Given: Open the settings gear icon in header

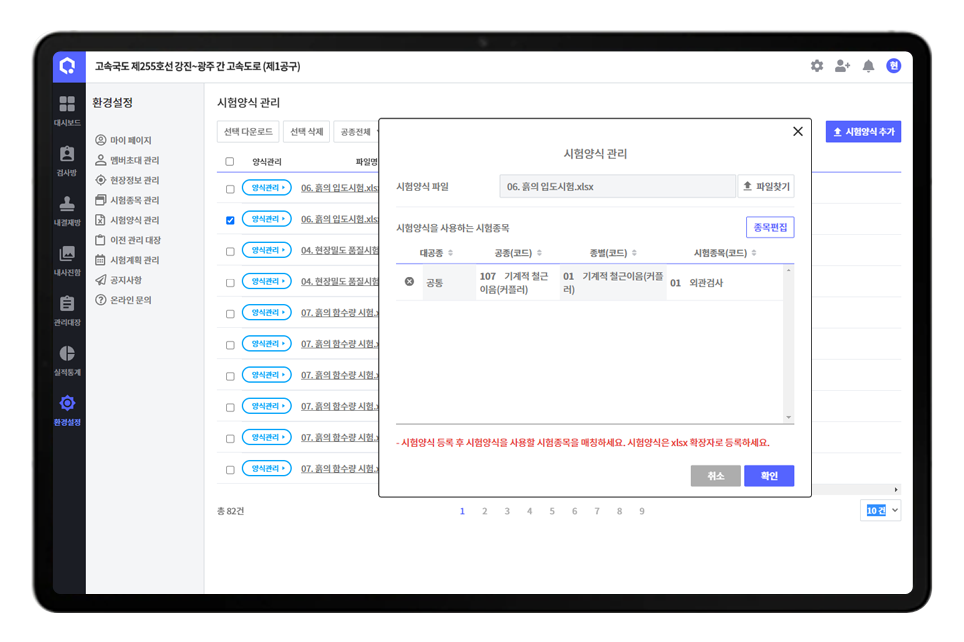Looking at the screenshot, I should pos(817,66).
